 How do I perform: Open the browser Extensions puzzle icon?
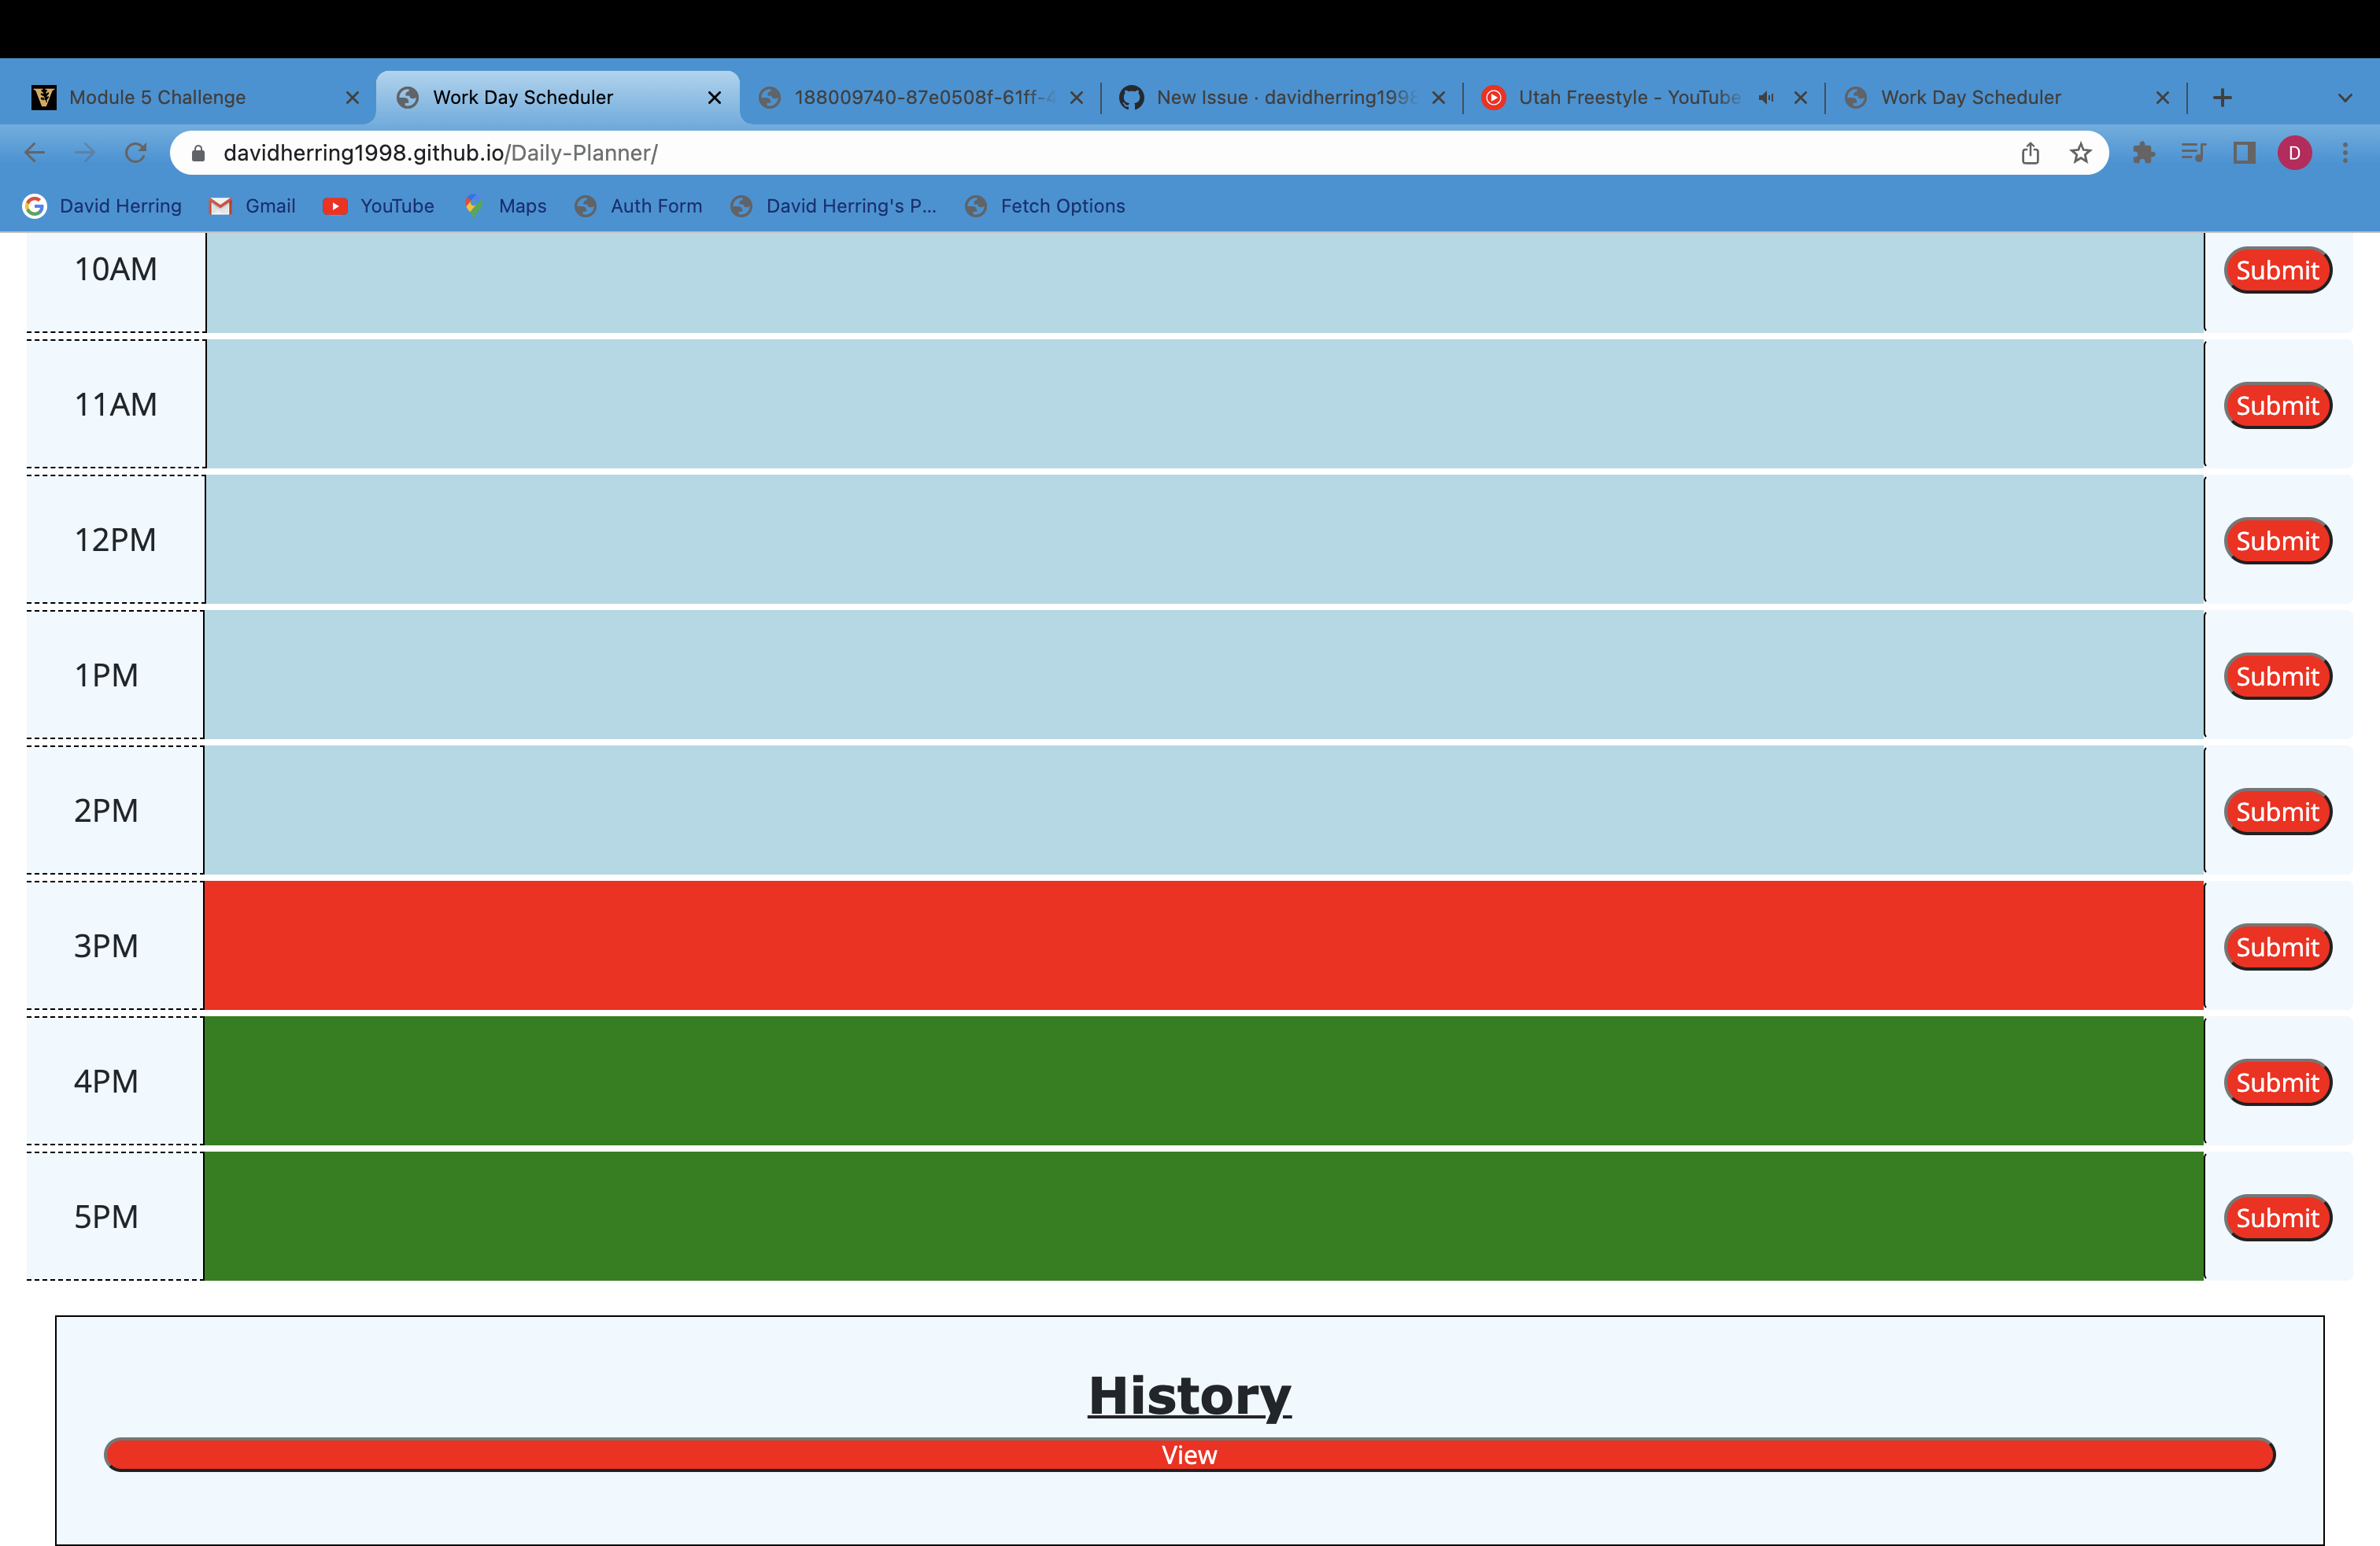[x=2144, y=153]
